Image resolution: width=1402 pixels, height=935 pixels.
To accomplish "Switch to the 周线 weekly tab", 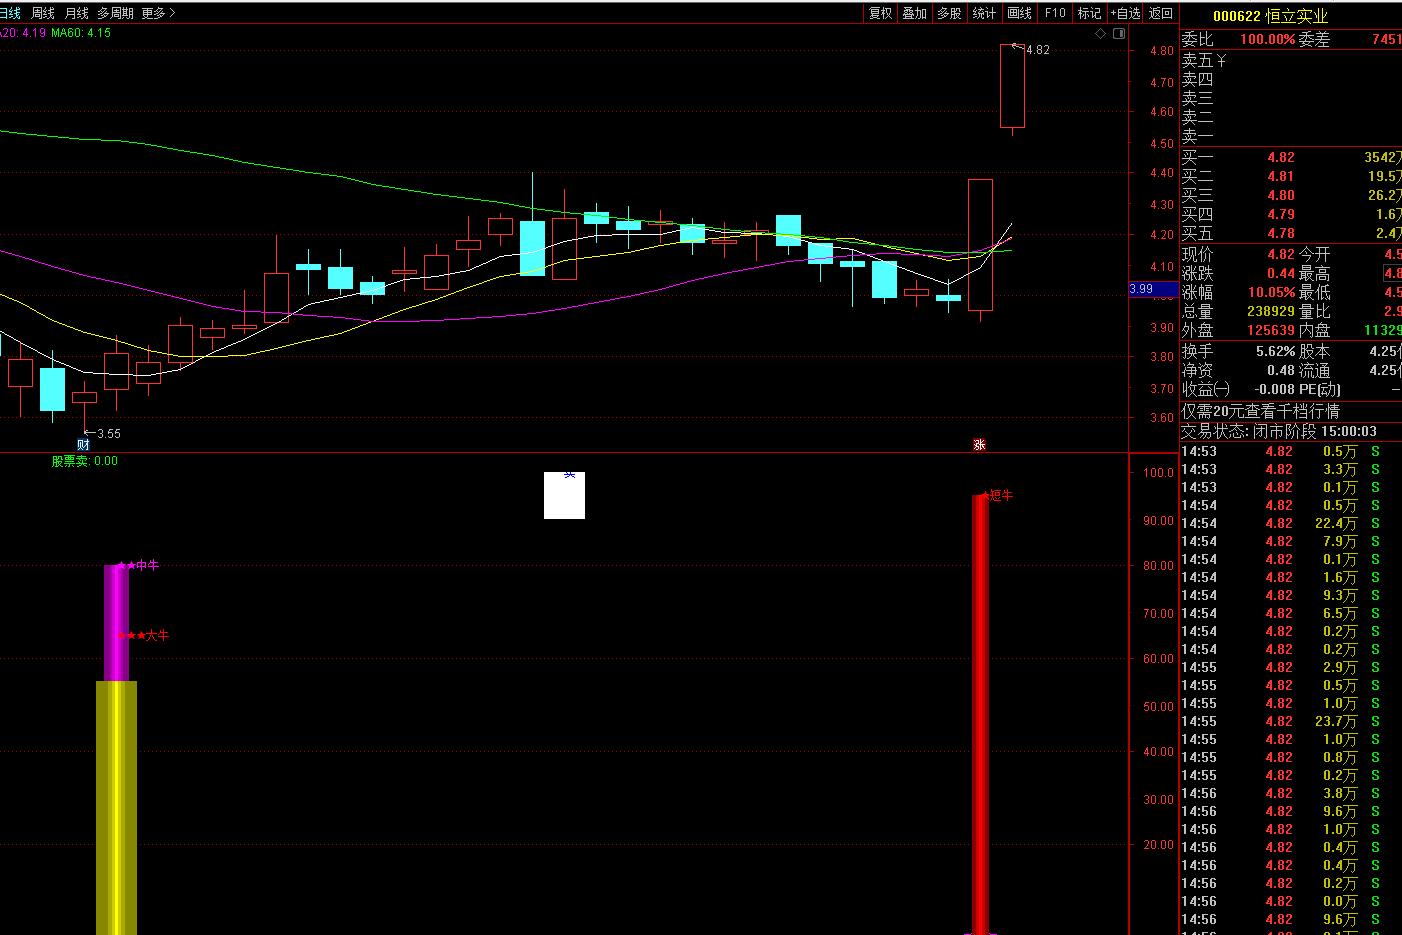I will click(43, 13).
